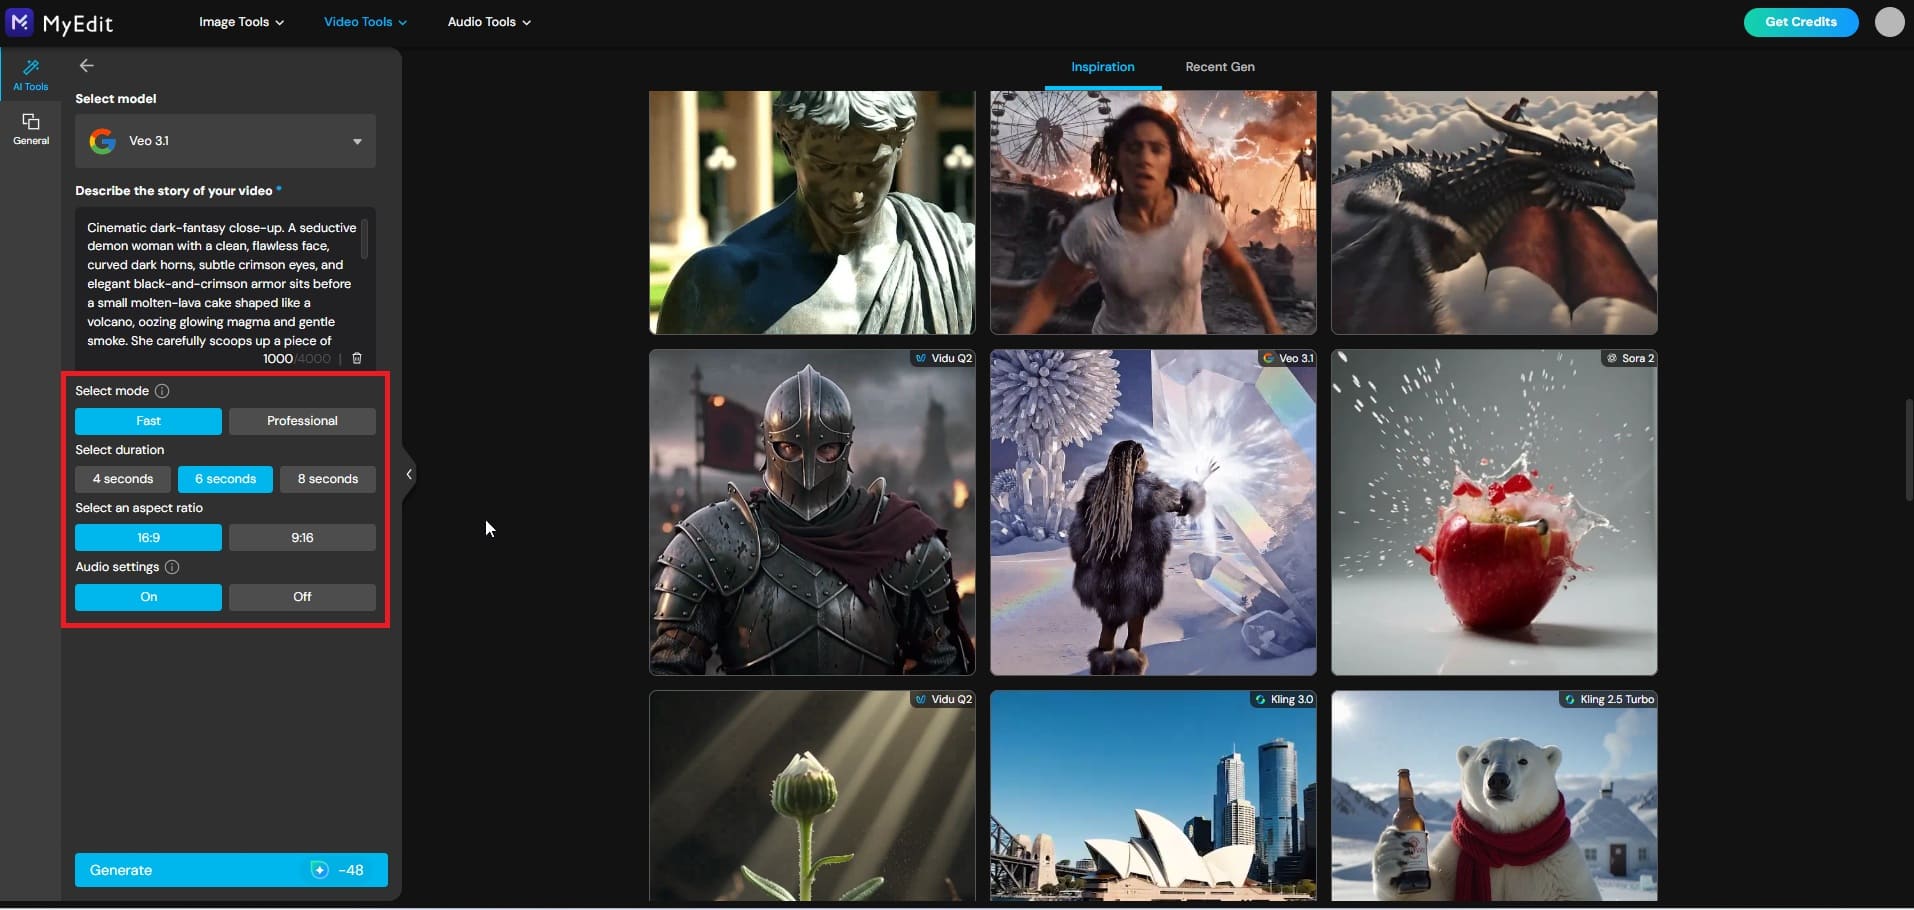The width and height of the screenshot is (1914, 910).
Task: Switch to the Recent Gen tab
Action: [x=1219, y=66]
